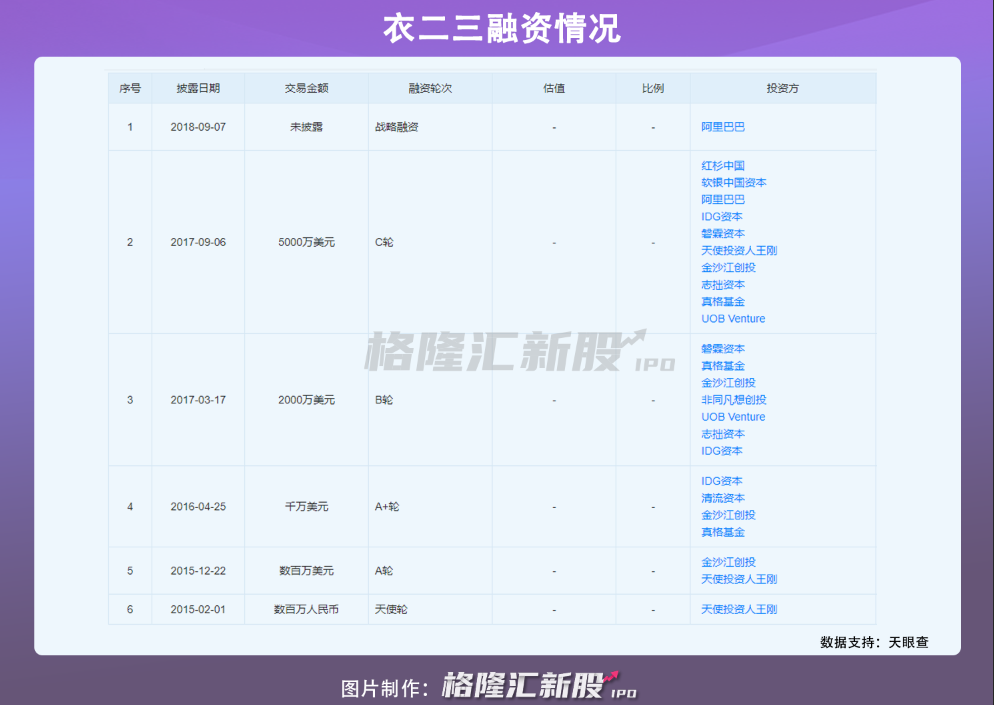The image size is (994, 705).
Task: Open 金沙江创投 link in the A+轮 row
Action: [728, 515]
